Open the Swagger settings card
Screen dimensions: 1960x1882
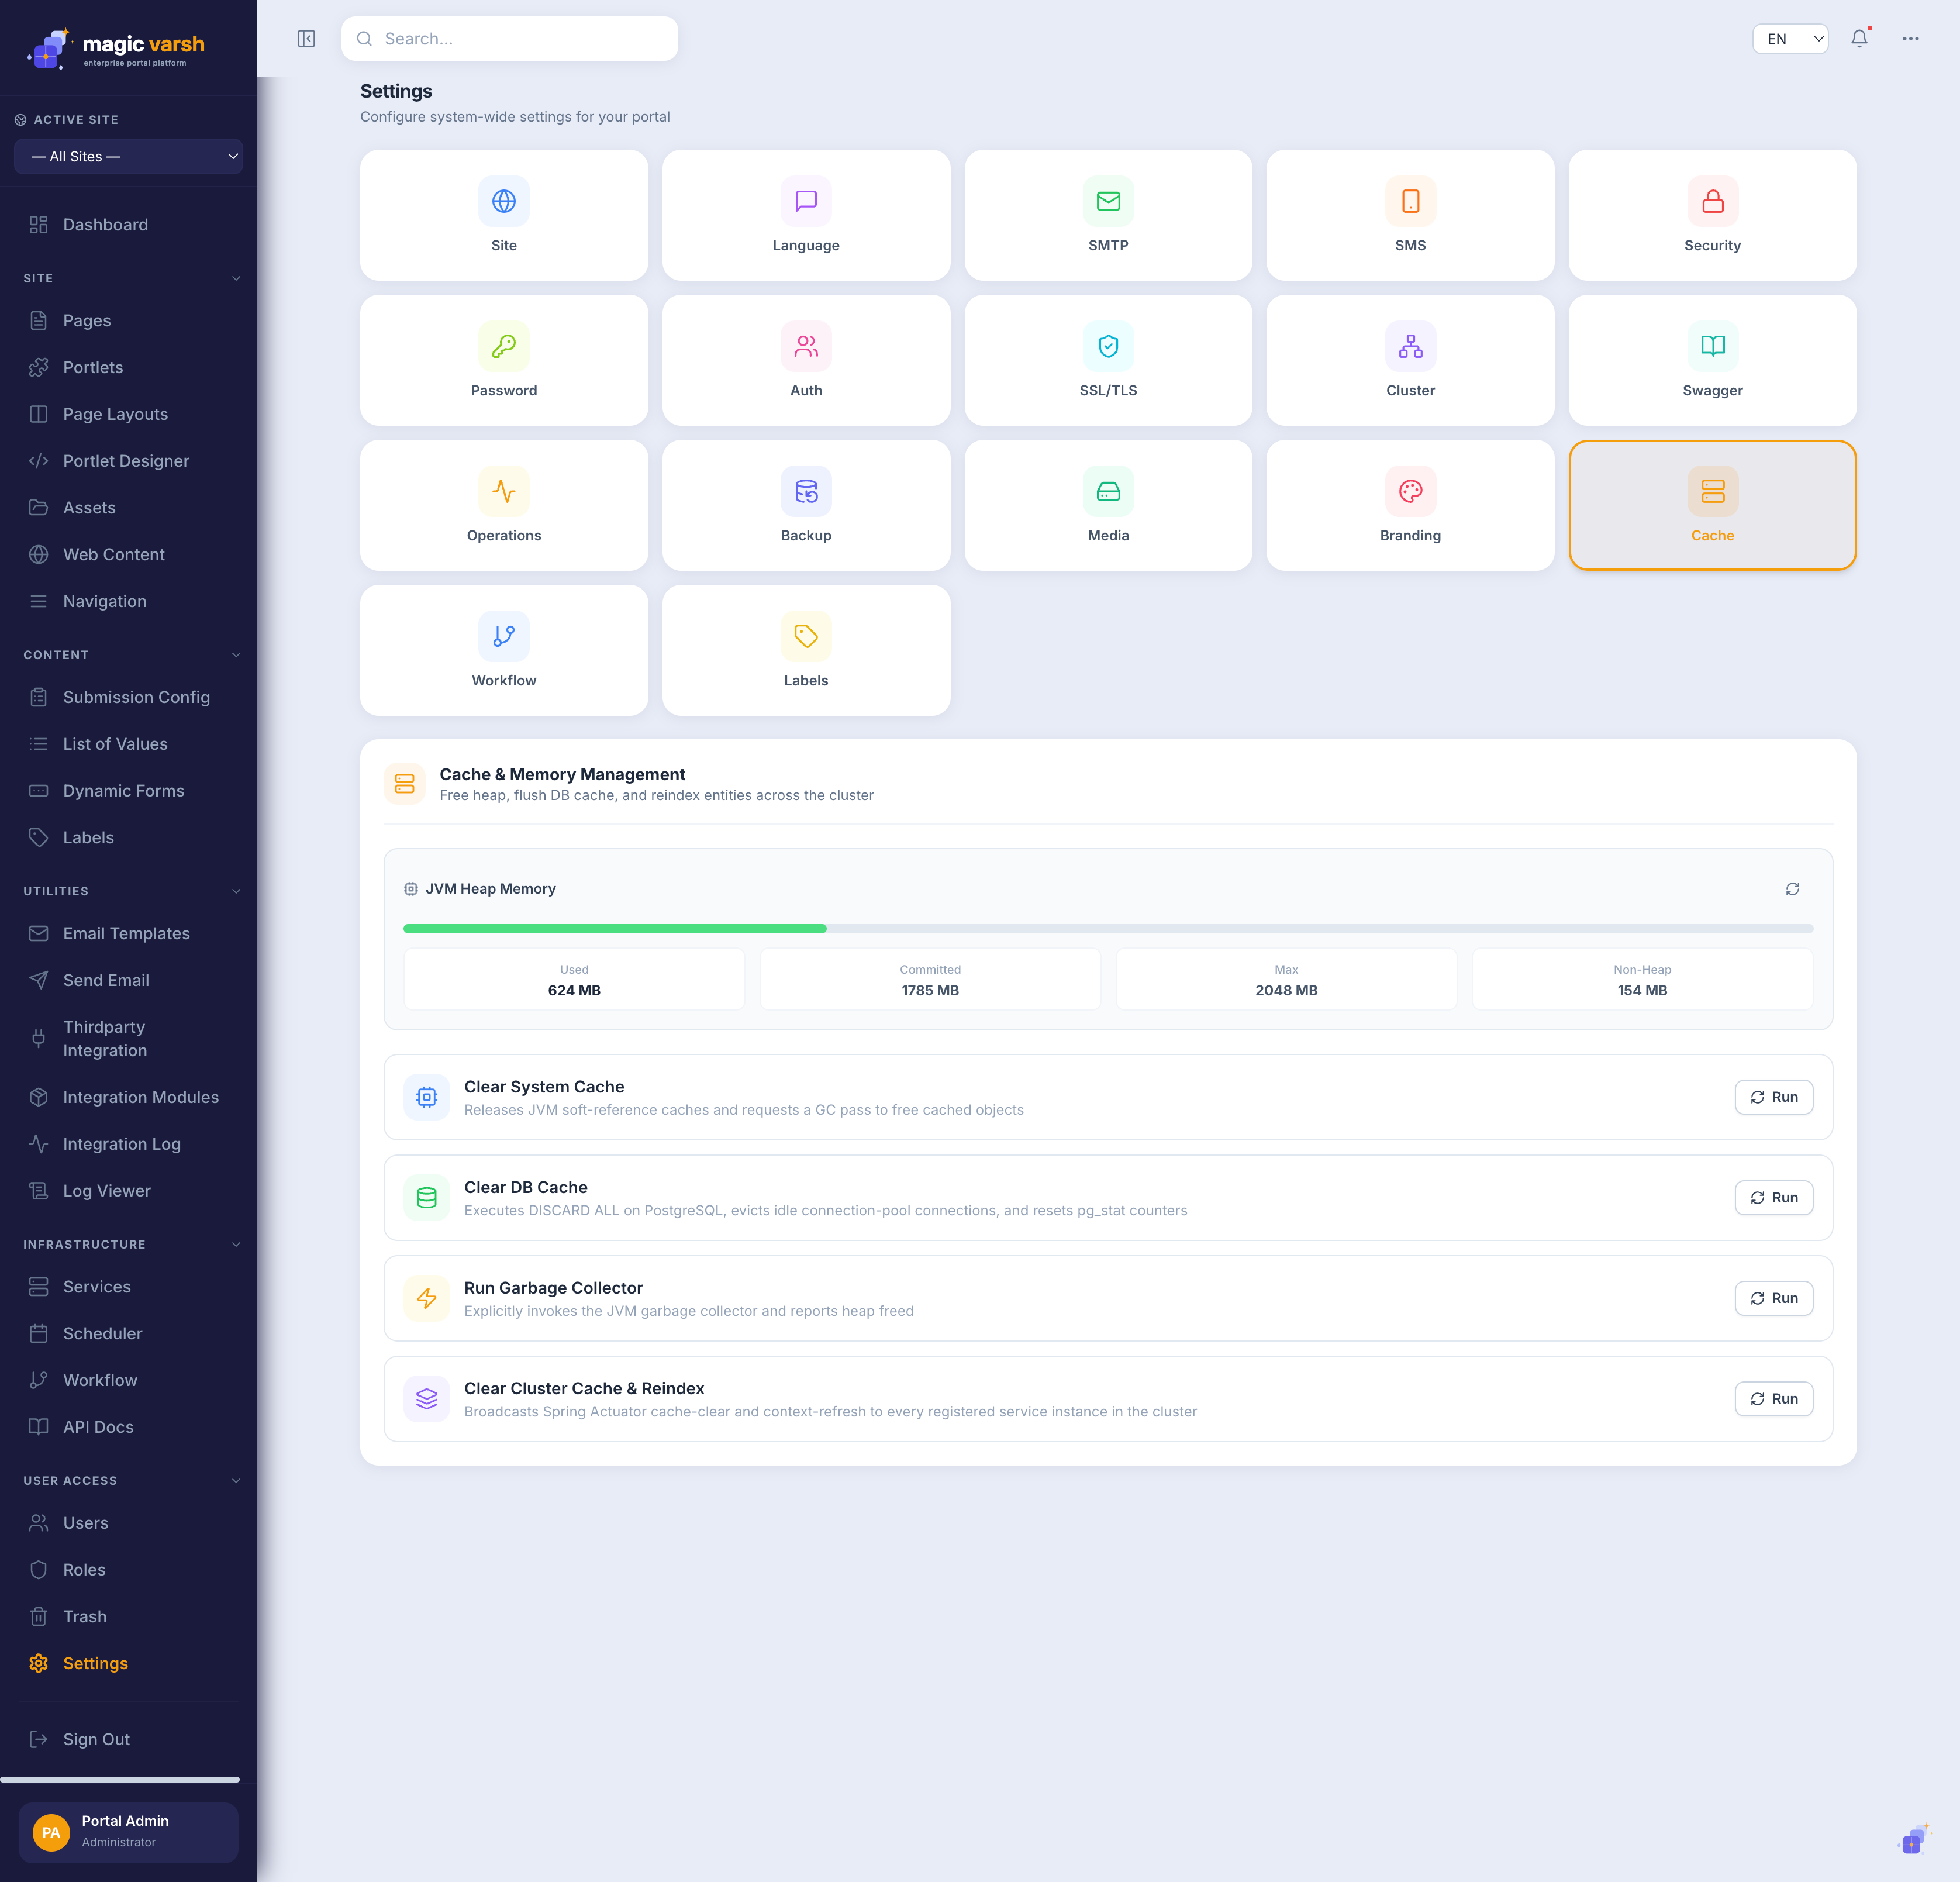click(1712, 360)
